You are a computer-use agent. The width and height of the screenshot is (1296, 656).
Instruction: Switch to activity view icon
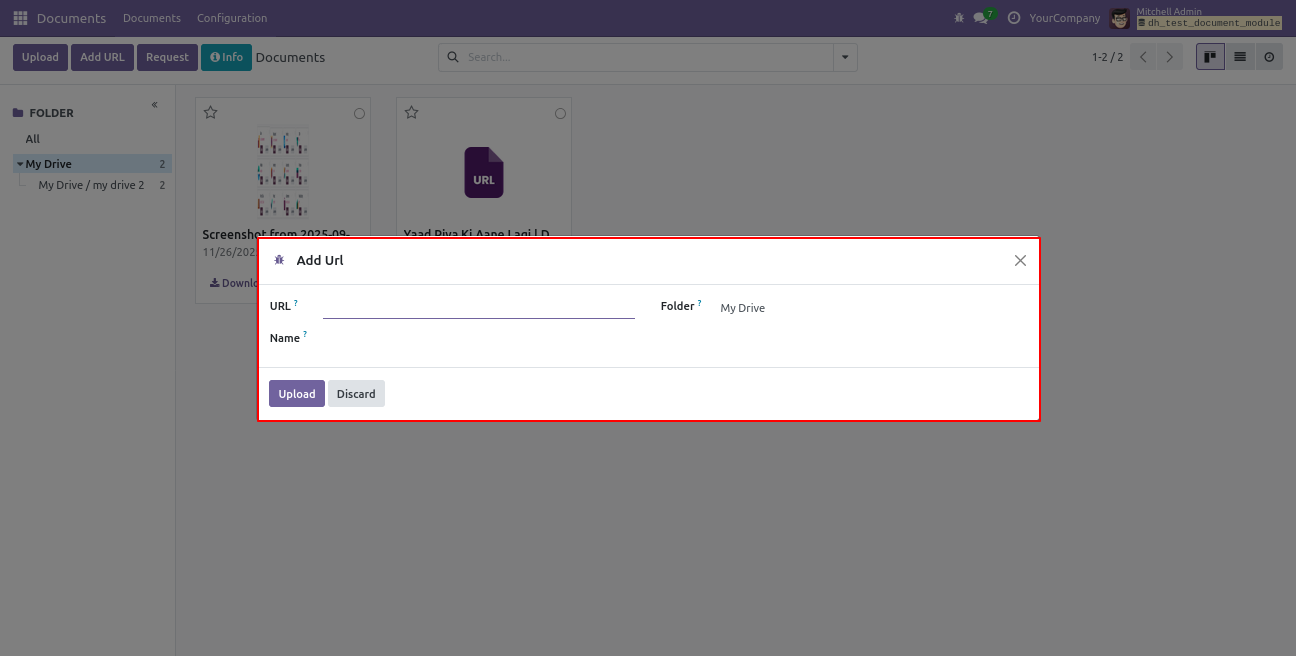coord(1269,57)
